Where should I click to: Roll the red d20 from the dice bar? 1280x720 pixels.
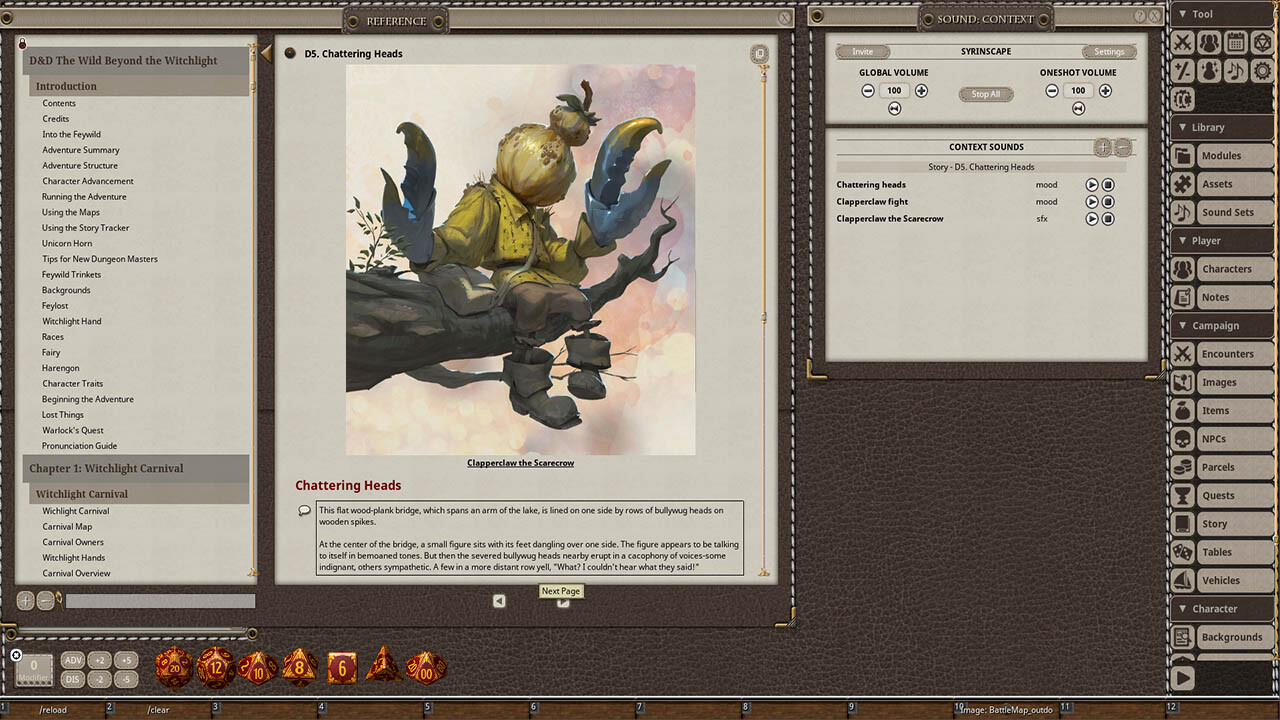pos(173,667)
